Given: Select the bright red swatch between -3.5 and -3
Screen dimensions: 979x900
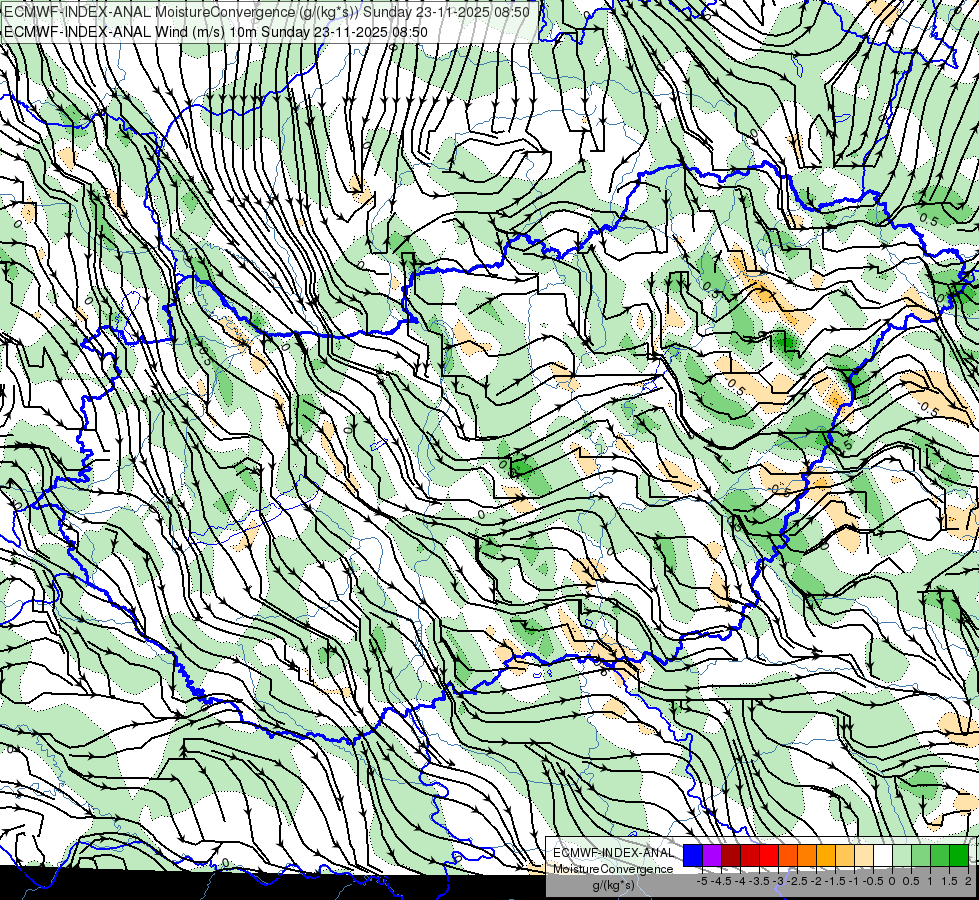Looking at the screenshot, I should point(769,856).
